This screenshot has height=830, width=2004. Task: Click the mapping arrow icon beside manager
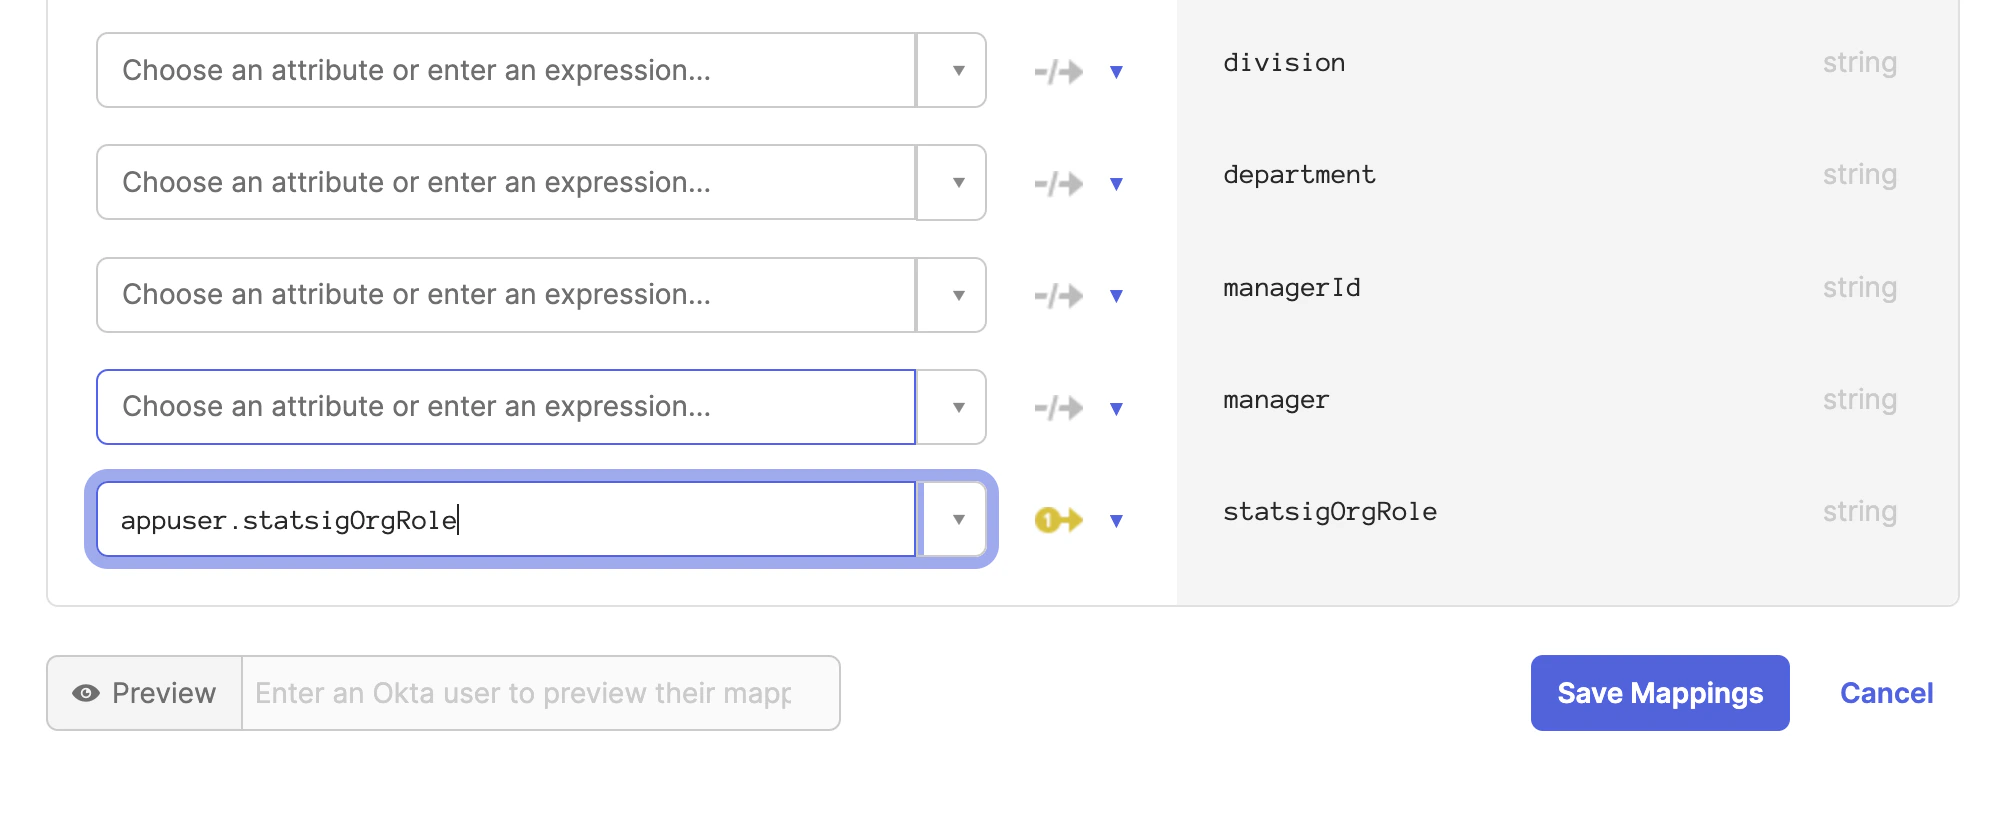tap(1057, 407)
